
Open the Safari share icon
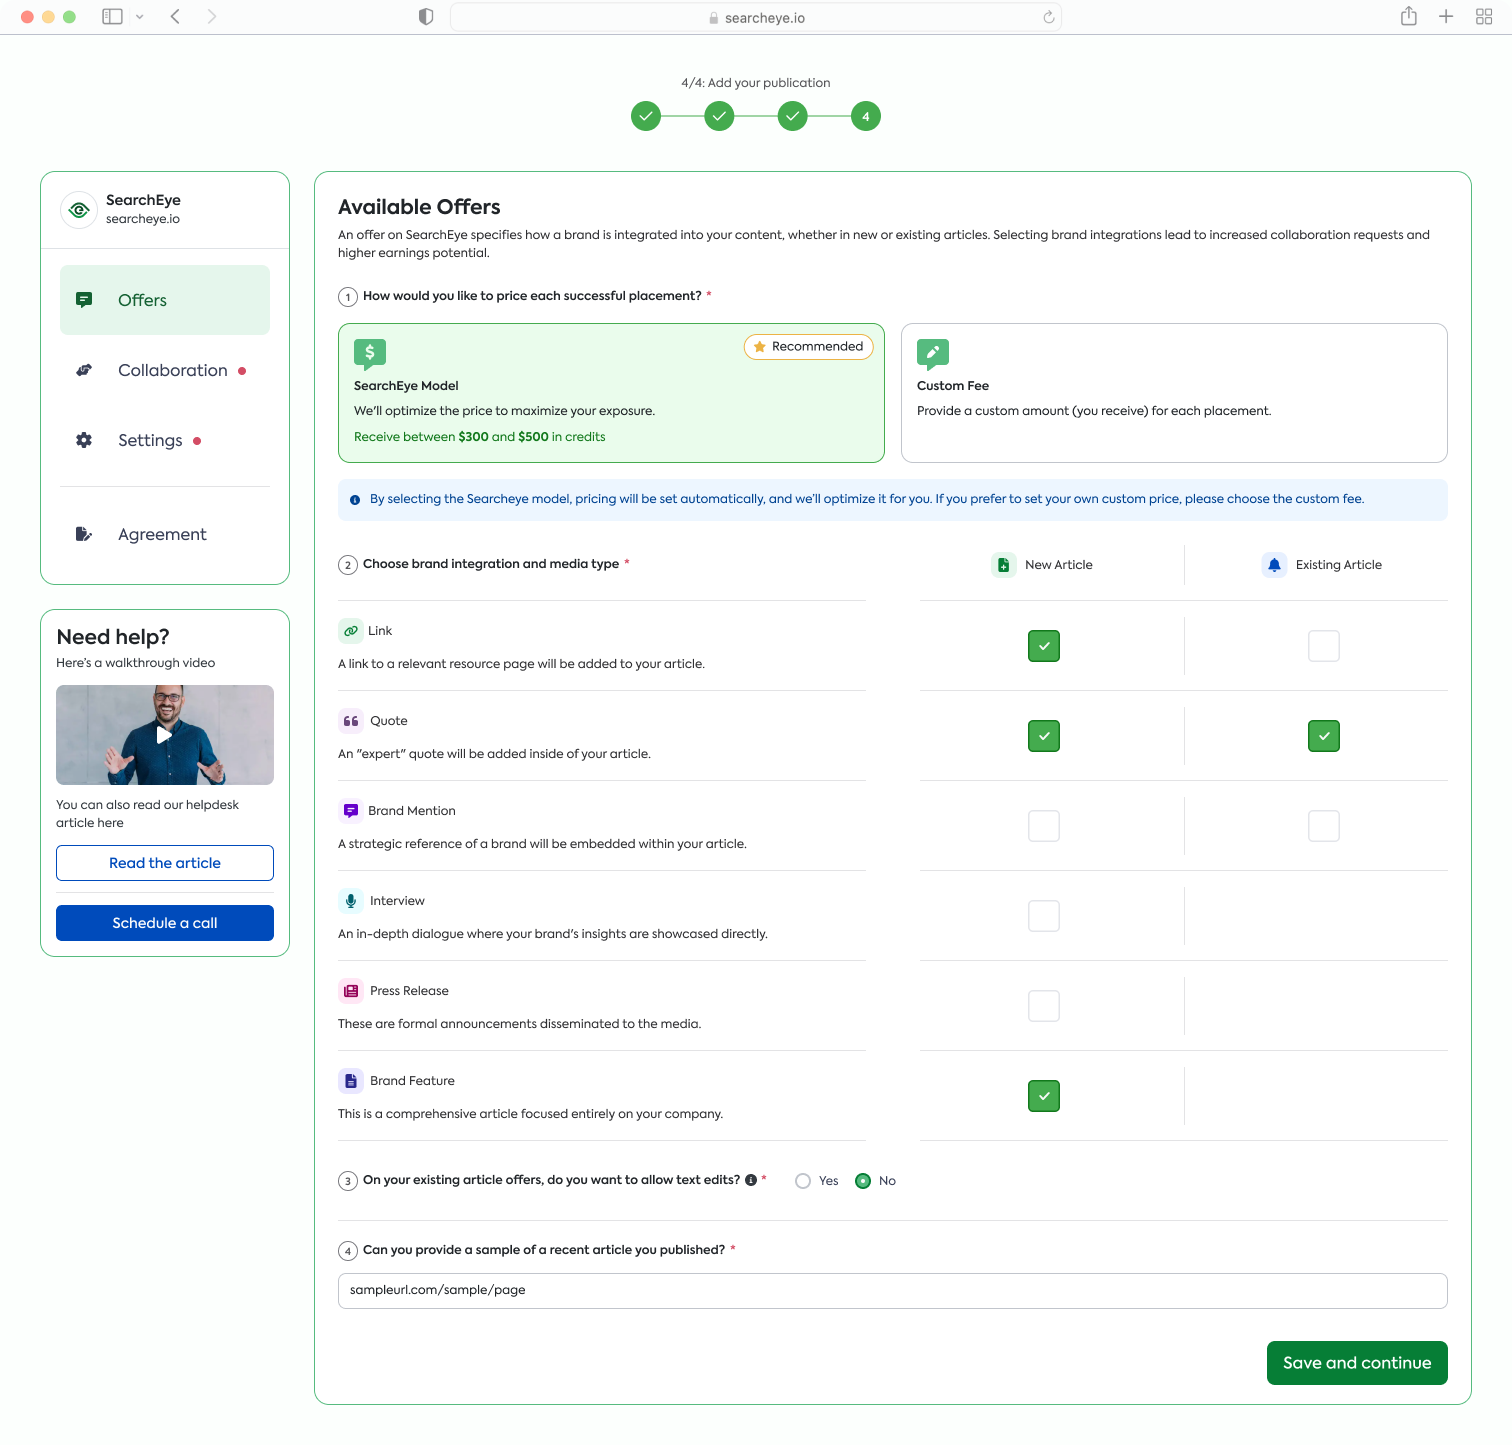(1408, 16)
